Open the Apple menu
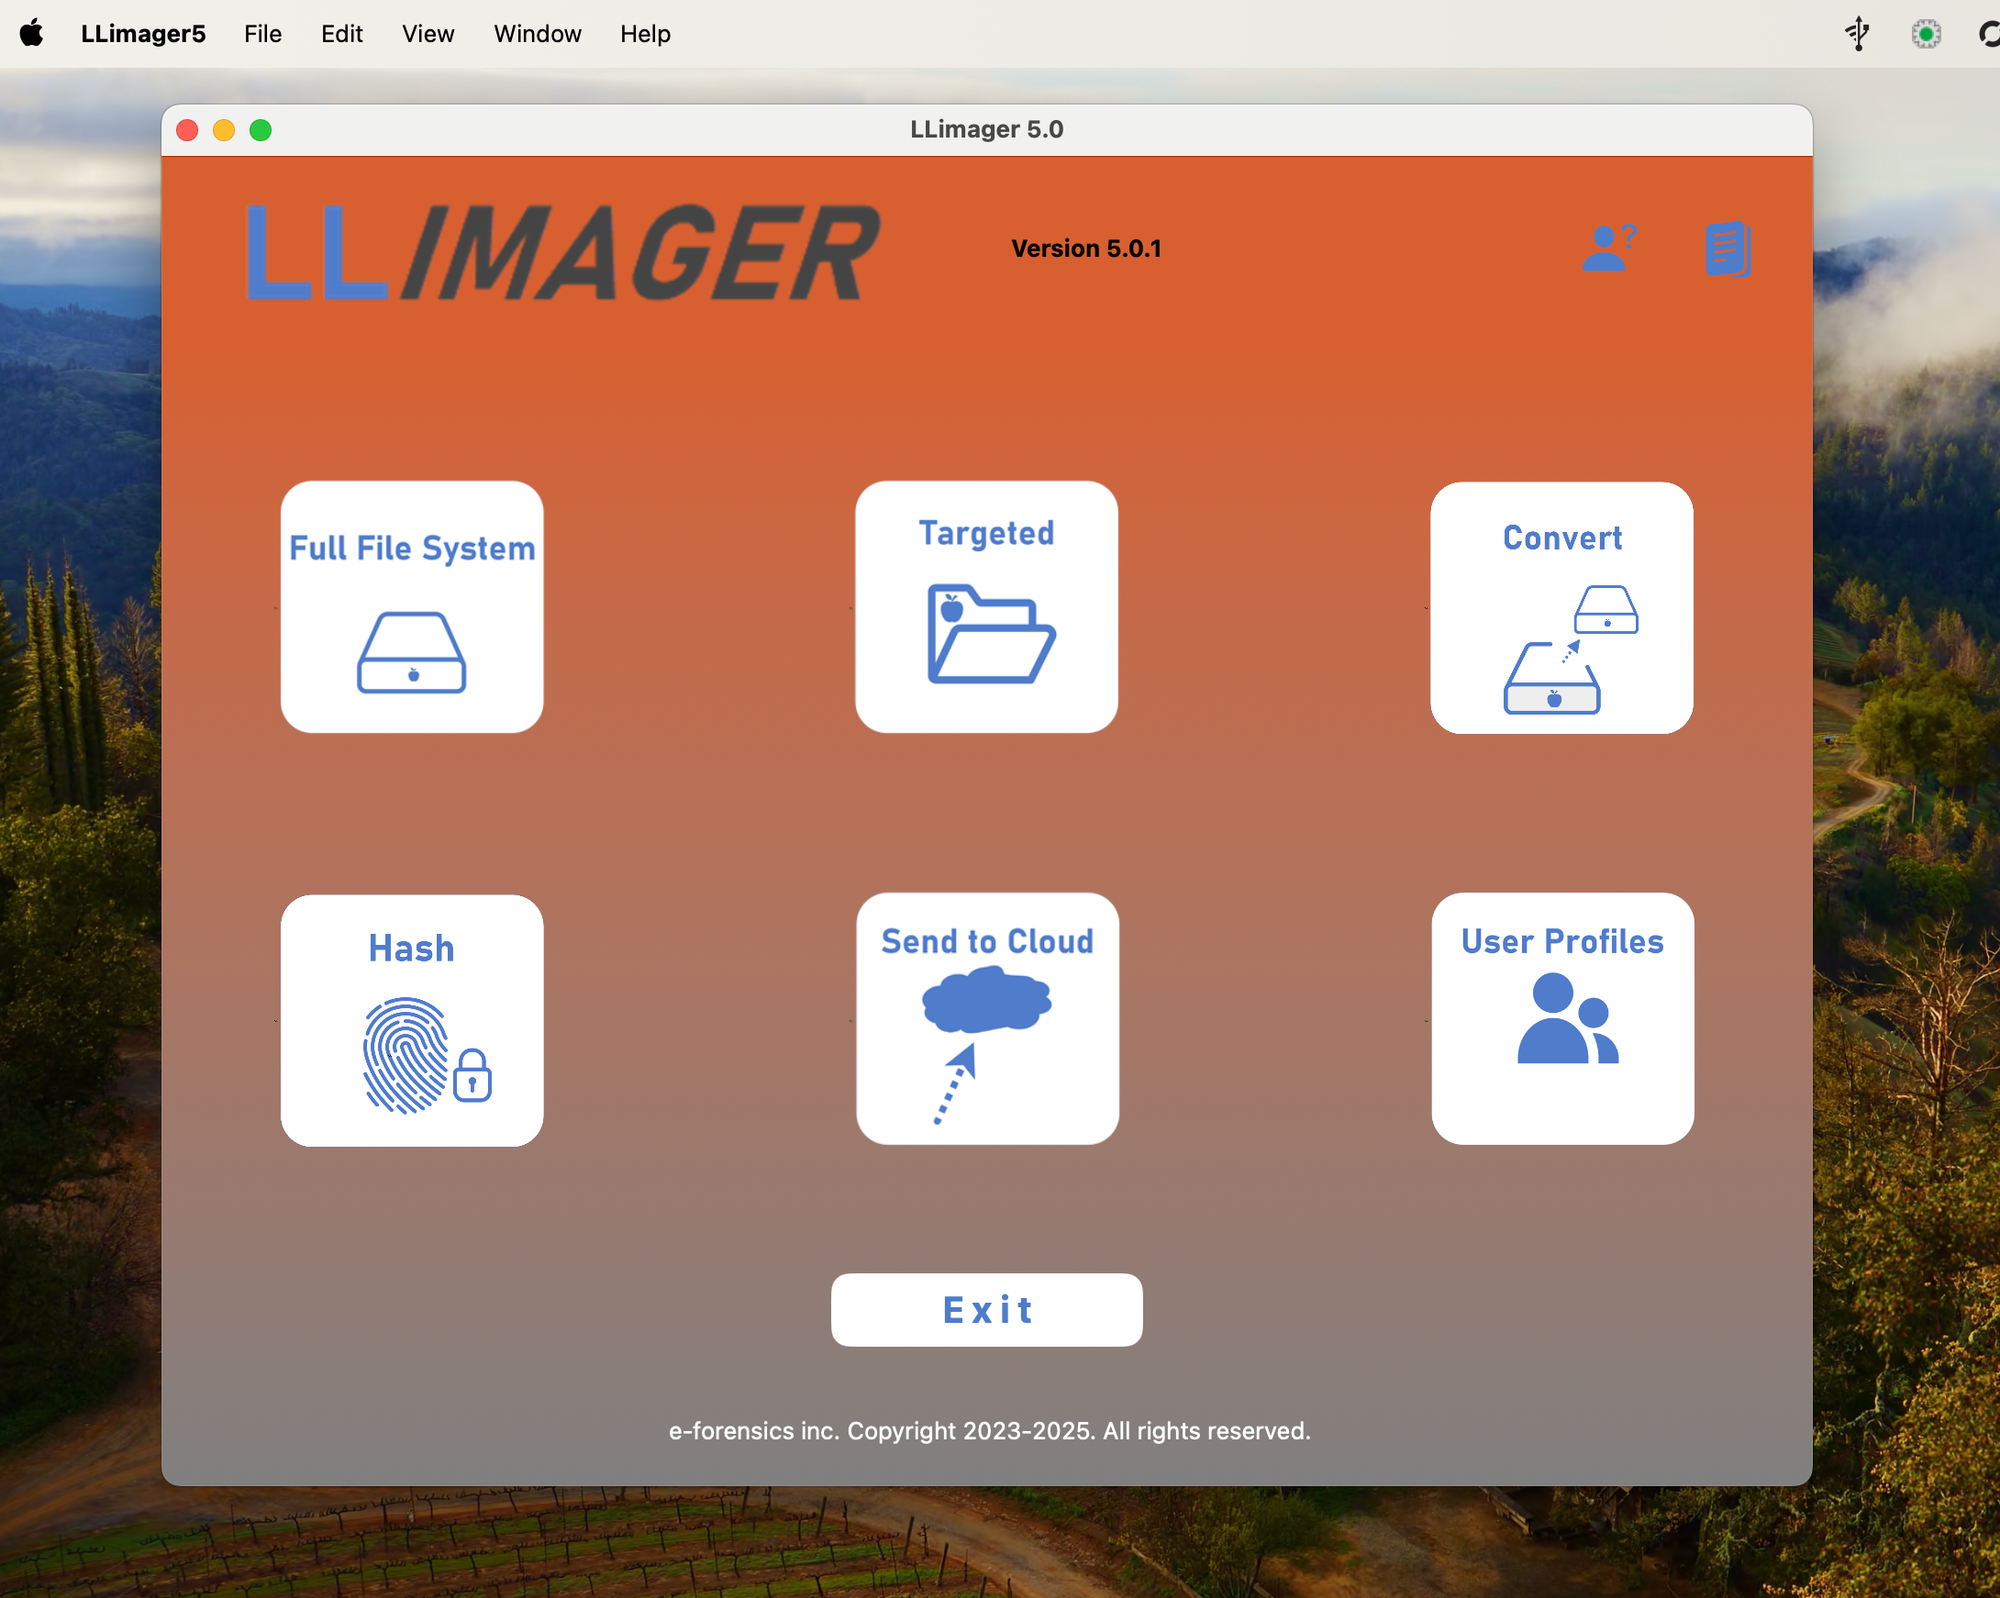2000x1598 pixels. pyautogui.click(x=32, y=34)
